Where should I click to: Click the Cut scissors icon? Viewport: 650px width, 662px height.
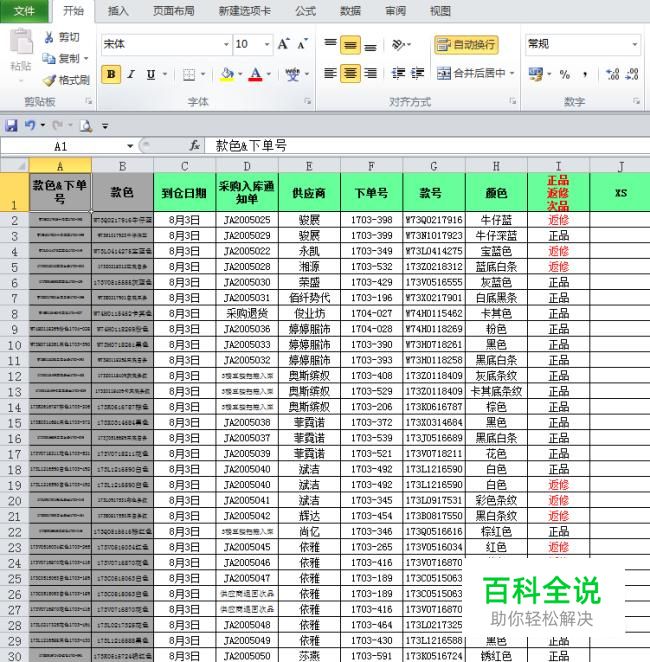click(x=49, y=37)
